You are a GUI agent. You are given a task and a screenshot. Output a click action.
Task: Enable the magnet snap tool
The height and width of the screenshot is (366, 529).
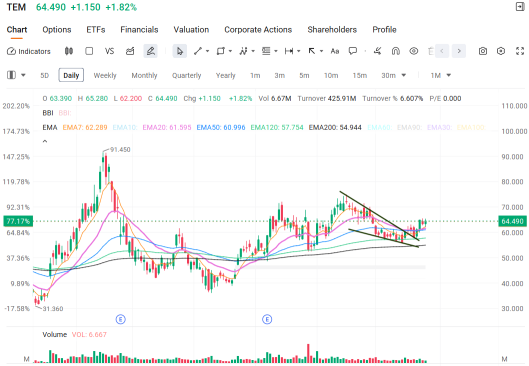click(x=395, y=51)
